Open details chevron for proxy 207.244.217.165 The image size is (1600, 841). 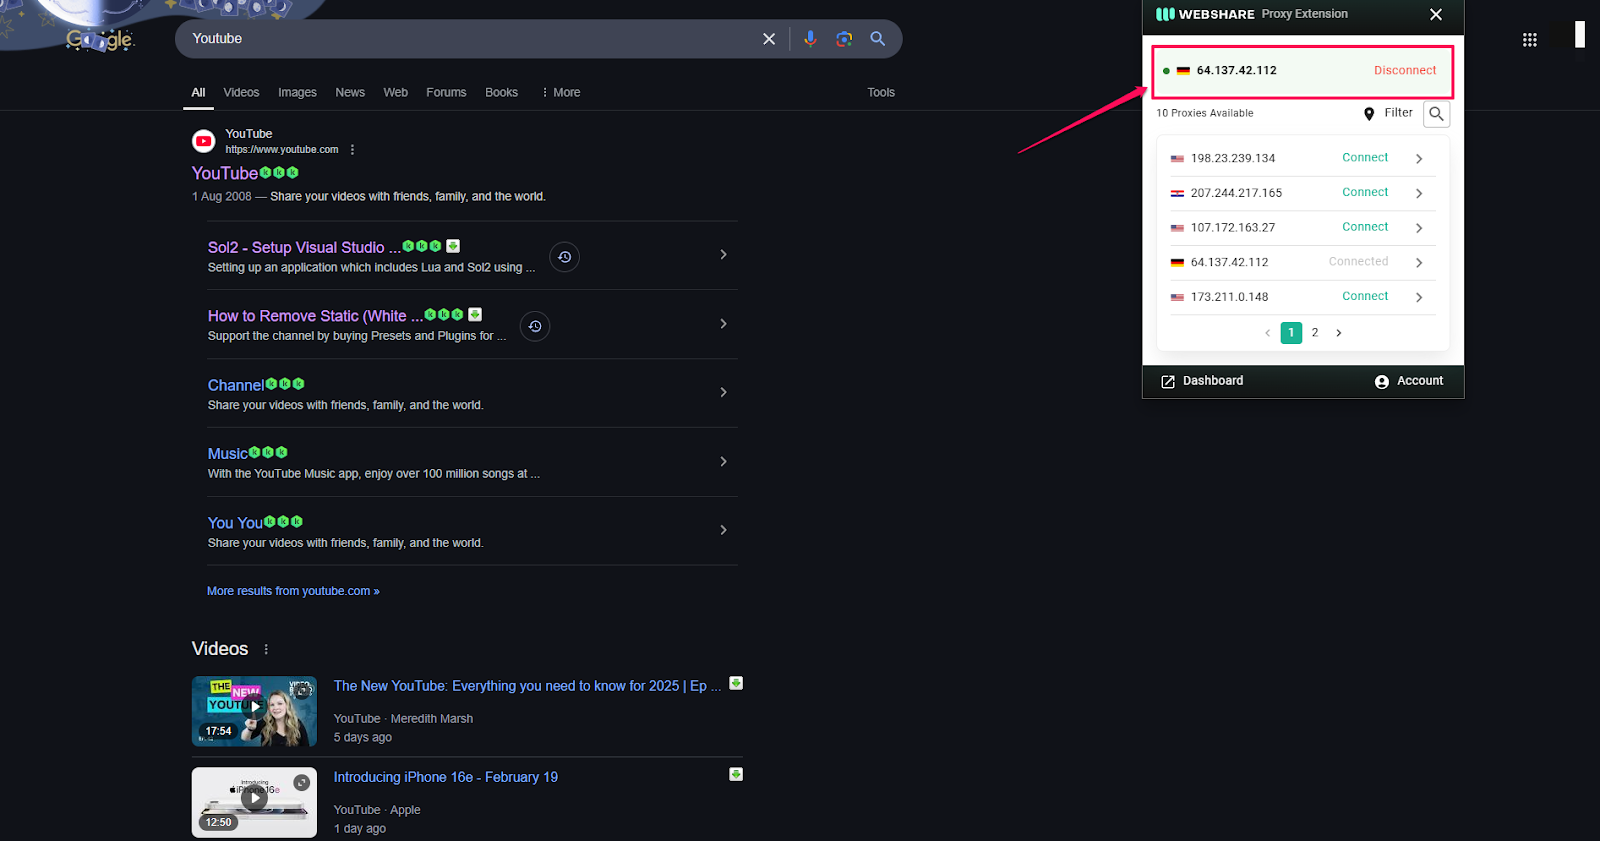[1419, 193]
